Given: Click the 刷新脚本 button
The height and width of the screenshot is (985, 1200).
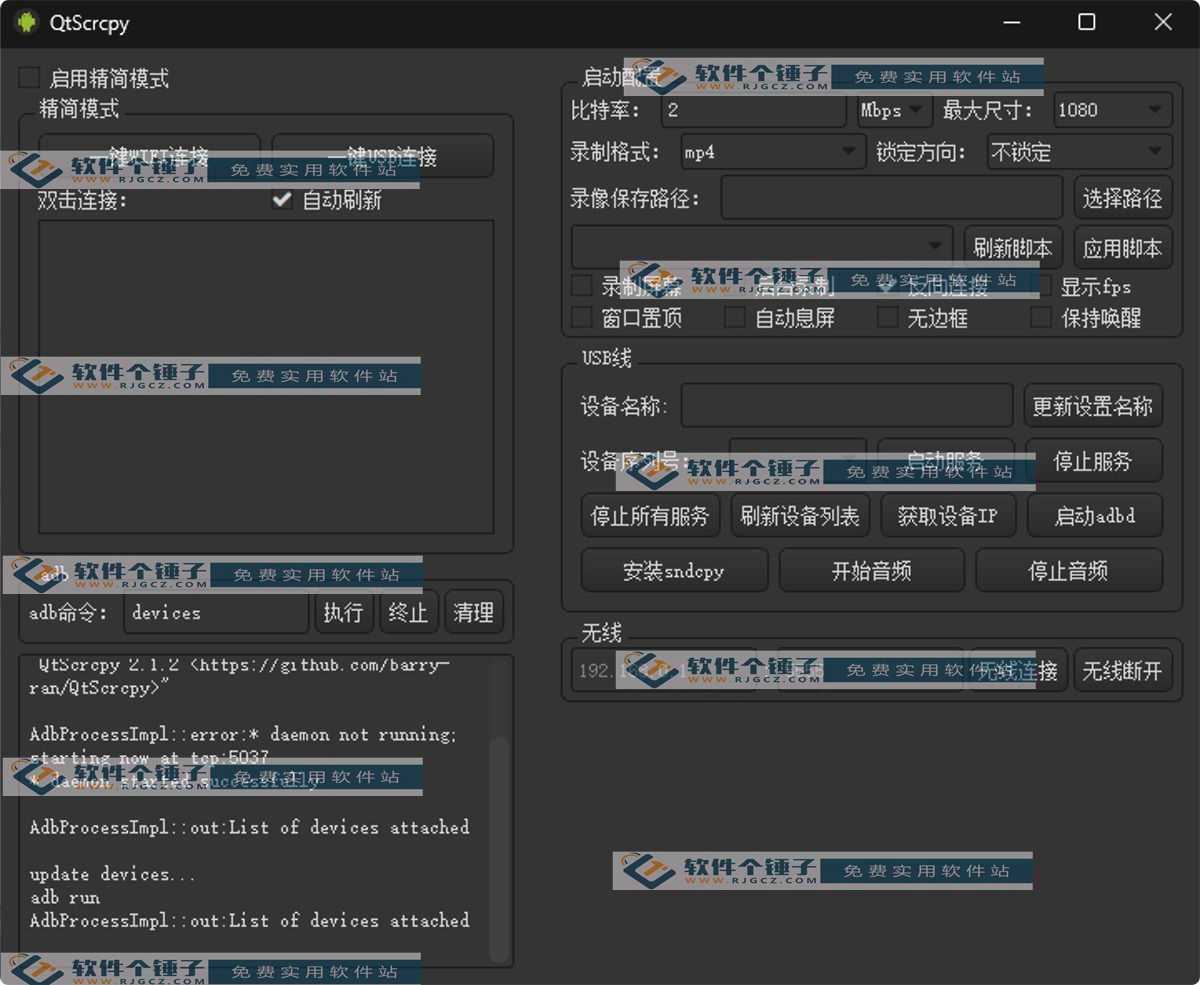Looking at the screenshot, I should click(x=1013, y=247).
